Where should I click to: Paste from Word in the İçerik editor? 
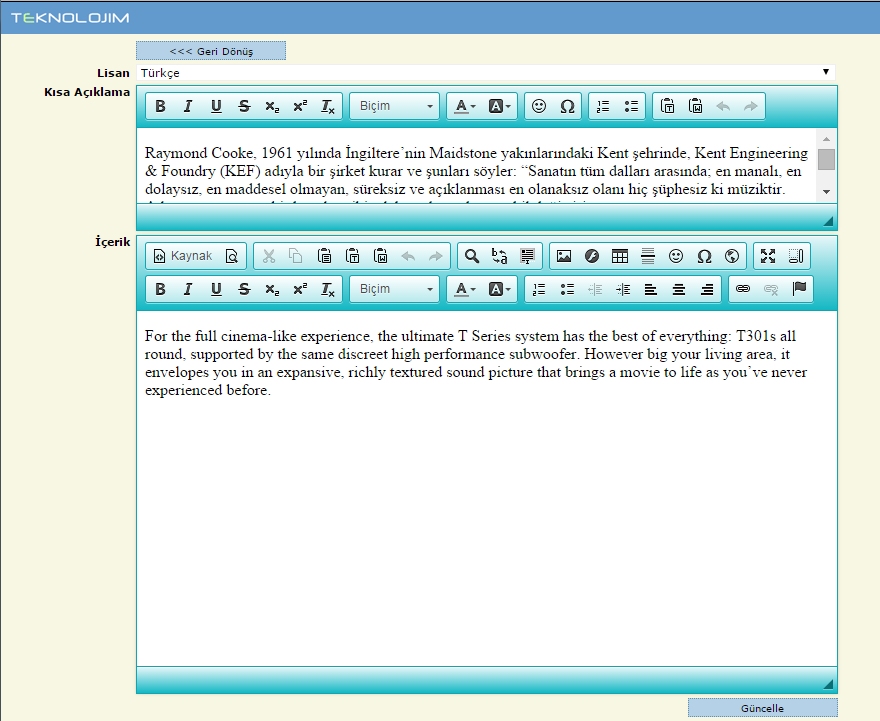(381, 256)
